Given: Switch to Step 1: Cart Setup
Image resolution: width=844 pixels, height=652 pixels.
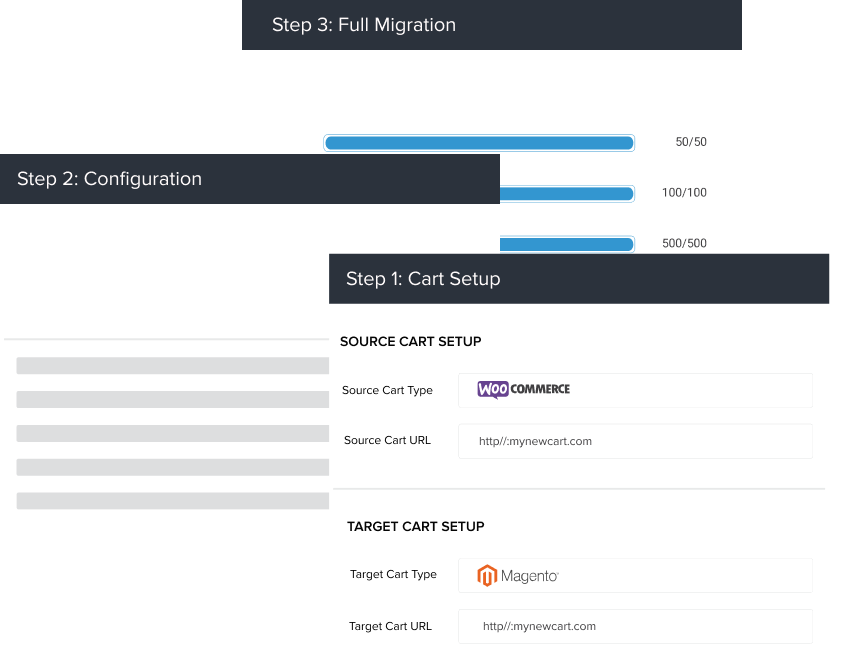Looking at the screenshot, I should 423,278.
